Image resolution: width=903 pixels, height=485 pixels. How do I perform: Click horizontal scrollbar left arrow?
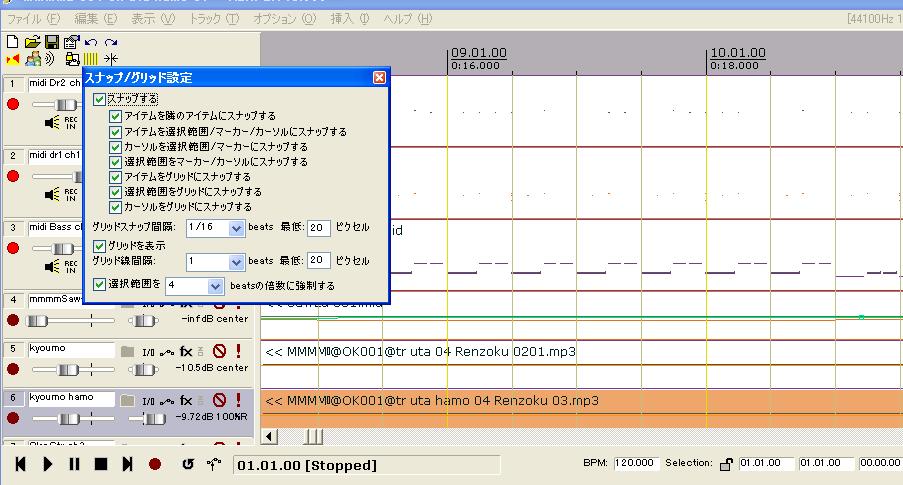269,437
